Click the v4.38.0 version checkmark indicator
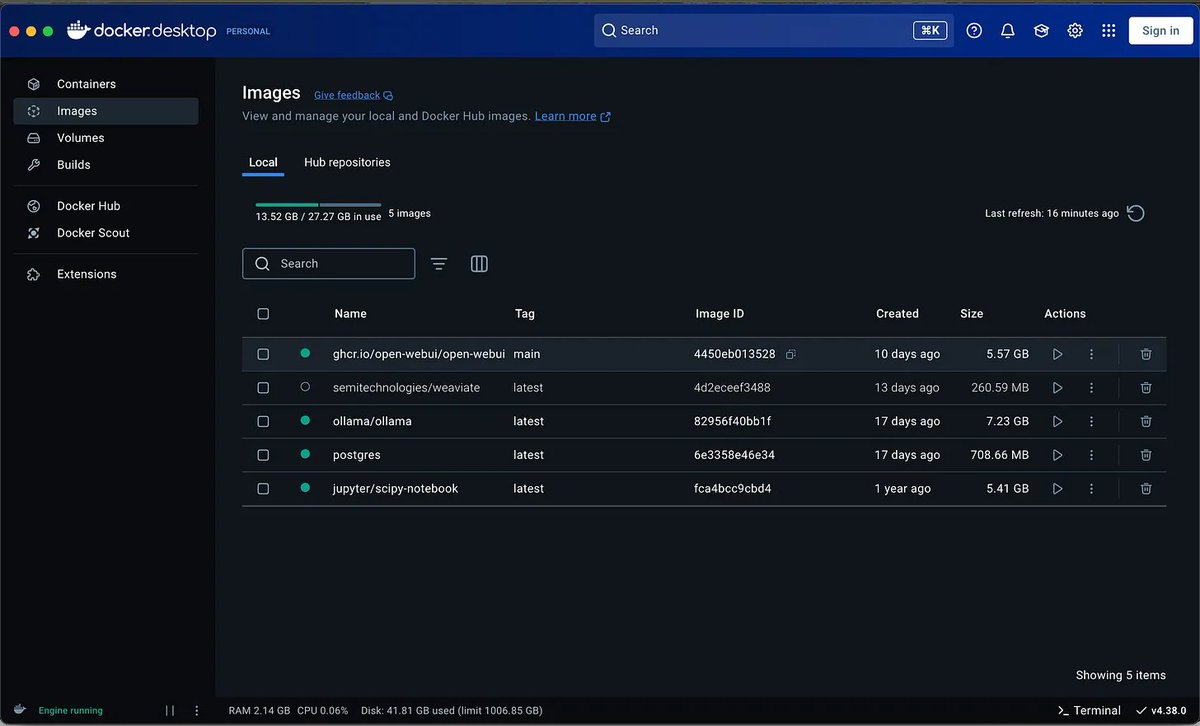1200x726 pixels. tap(1162, 711)
